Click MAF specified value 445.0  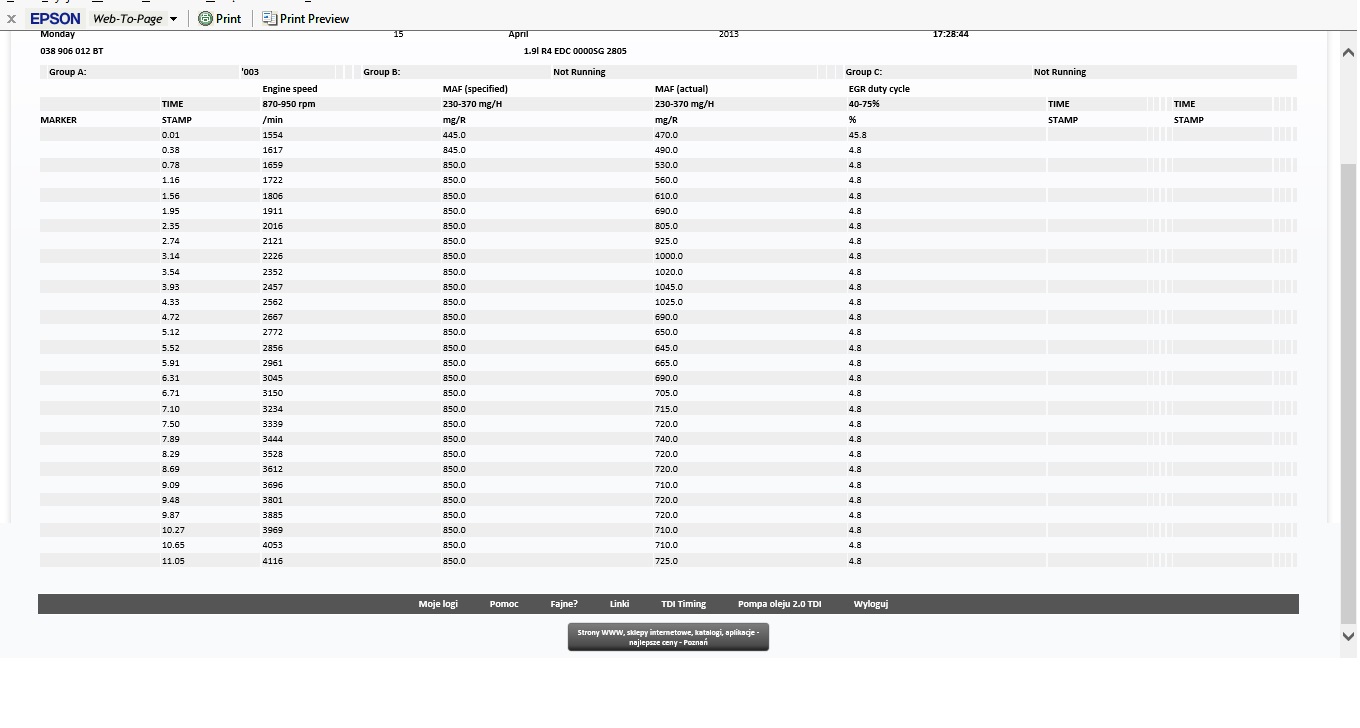(454, 135)
